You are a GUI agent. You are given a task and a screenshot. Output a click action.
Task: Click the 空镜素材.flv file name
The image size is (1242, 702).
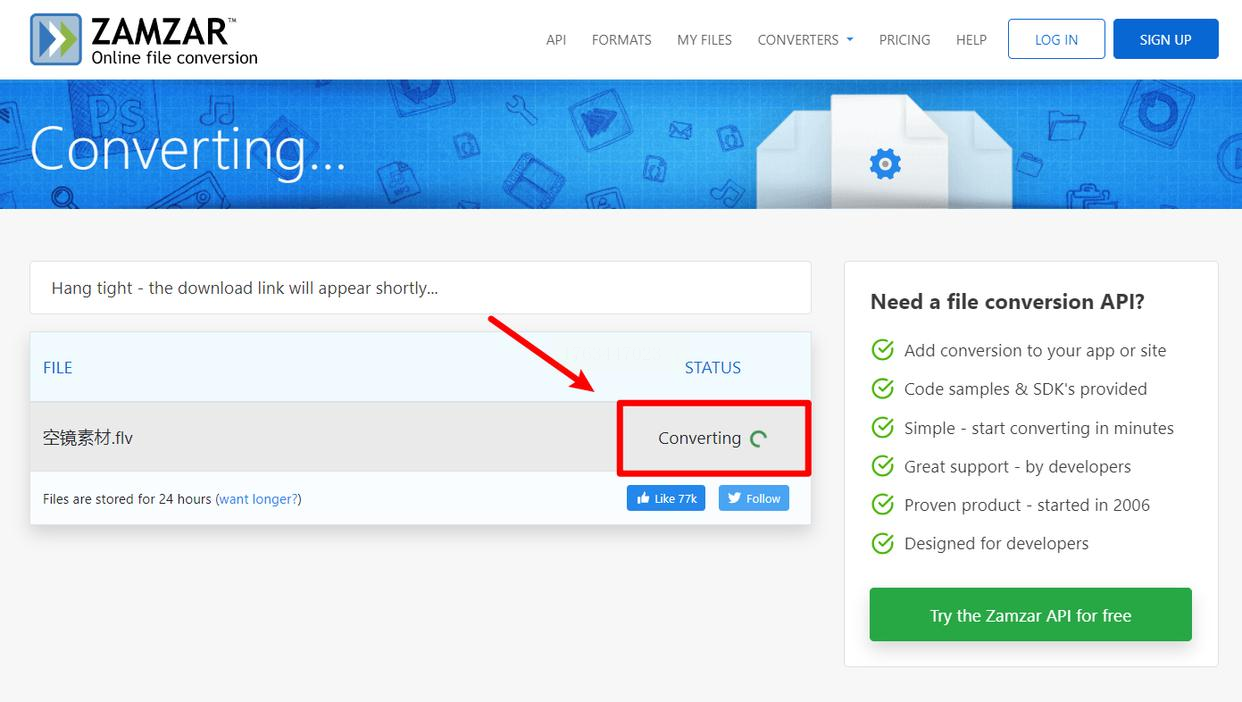click(88, 438)
